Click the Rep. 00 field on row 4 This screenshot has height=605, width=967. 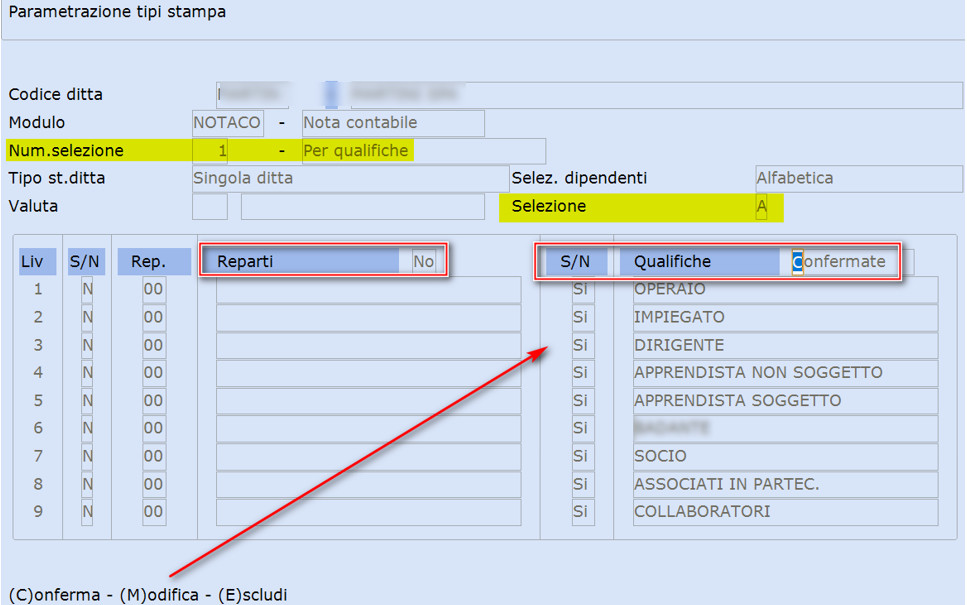click(154, 373)
